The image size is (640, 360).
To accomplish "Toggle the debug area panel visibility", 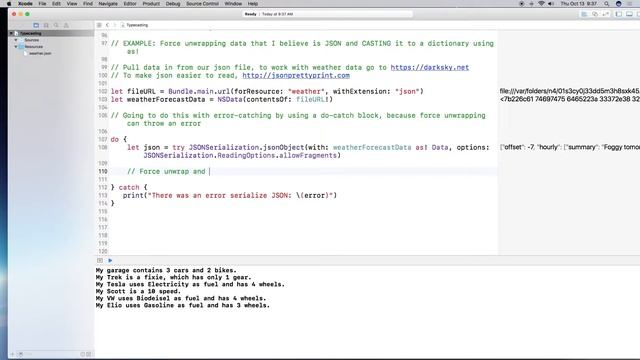I will (629, 14).
